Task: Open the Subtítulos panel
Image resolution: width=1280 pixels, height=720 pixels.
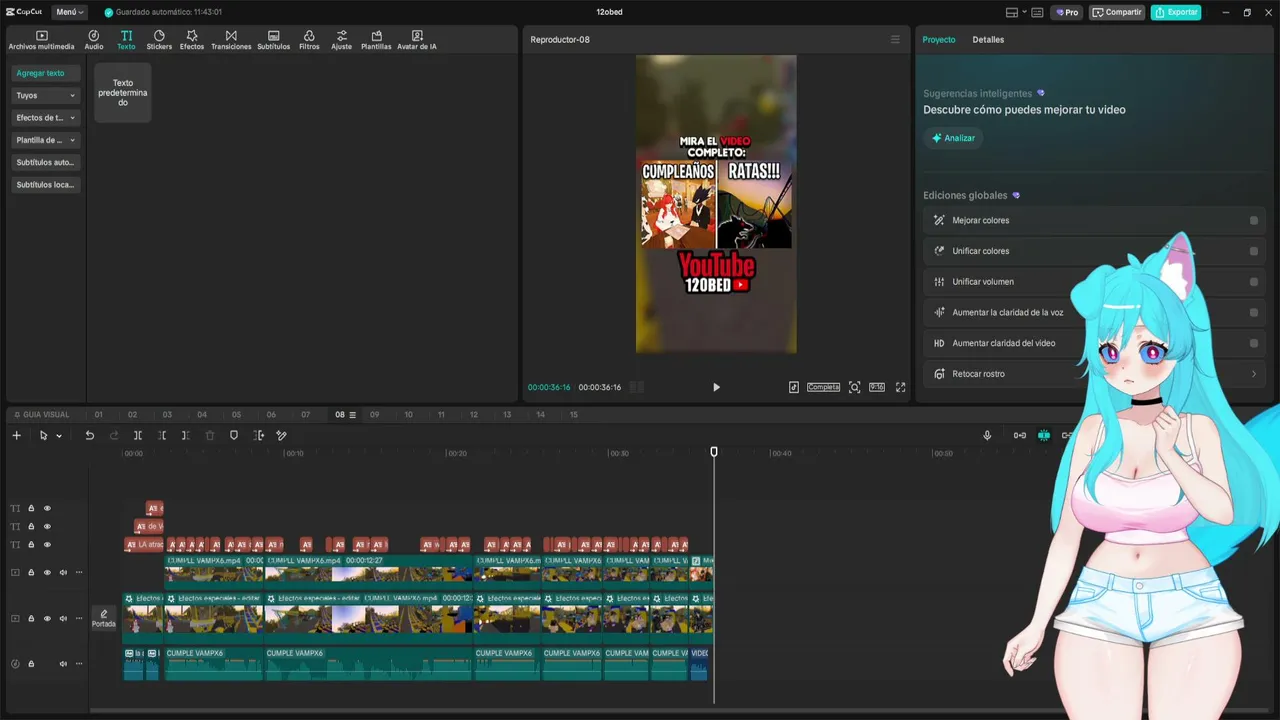Action: tap(274, 40)
